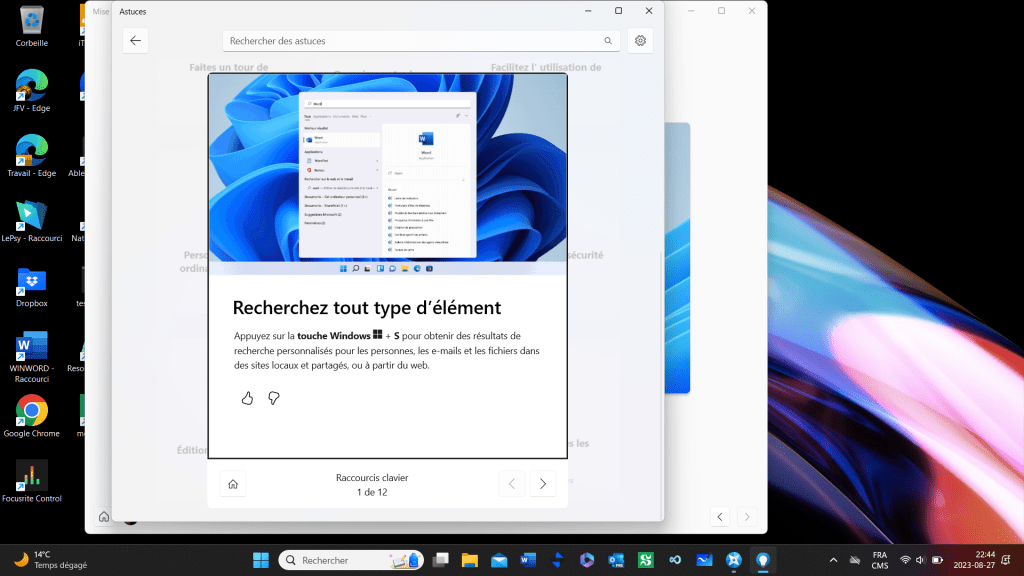Open the Windows Start menu
This screenshot has width=1024, height=576.
pyautogui.click(x=261, y=560)
